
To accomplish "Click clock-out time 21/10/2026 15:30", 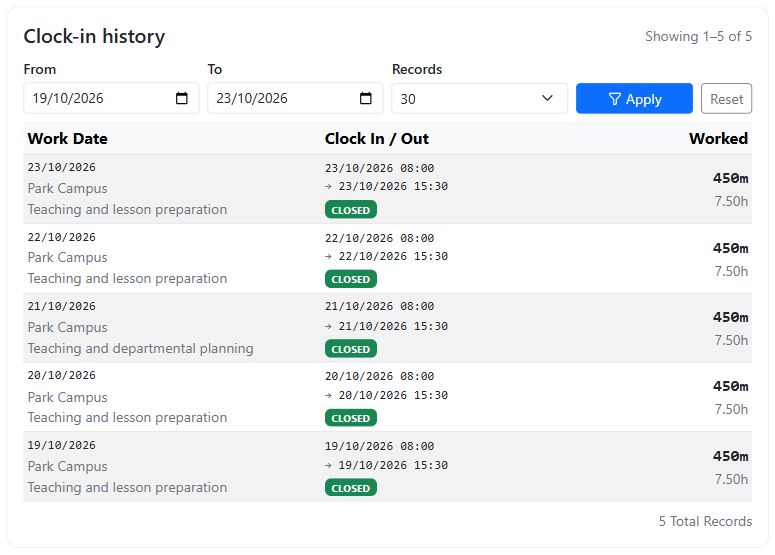I will click(393, 326).
